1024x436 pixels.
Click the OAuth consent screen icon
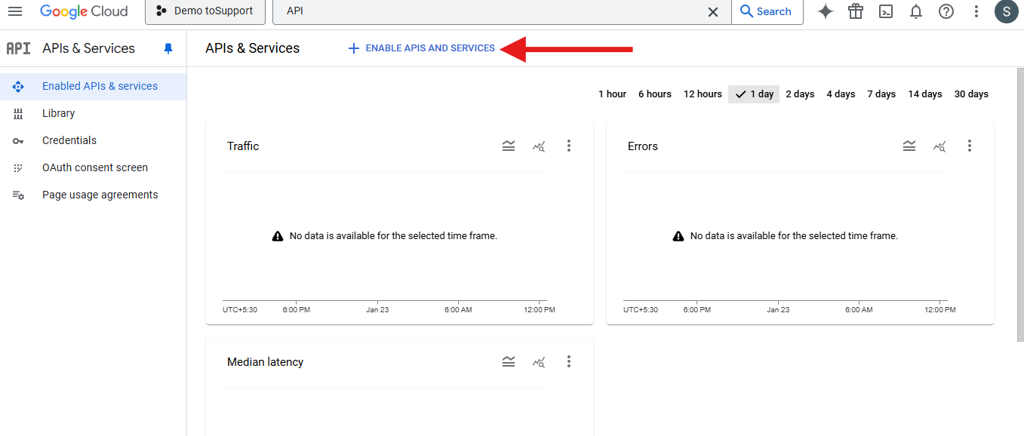(18, 168)
